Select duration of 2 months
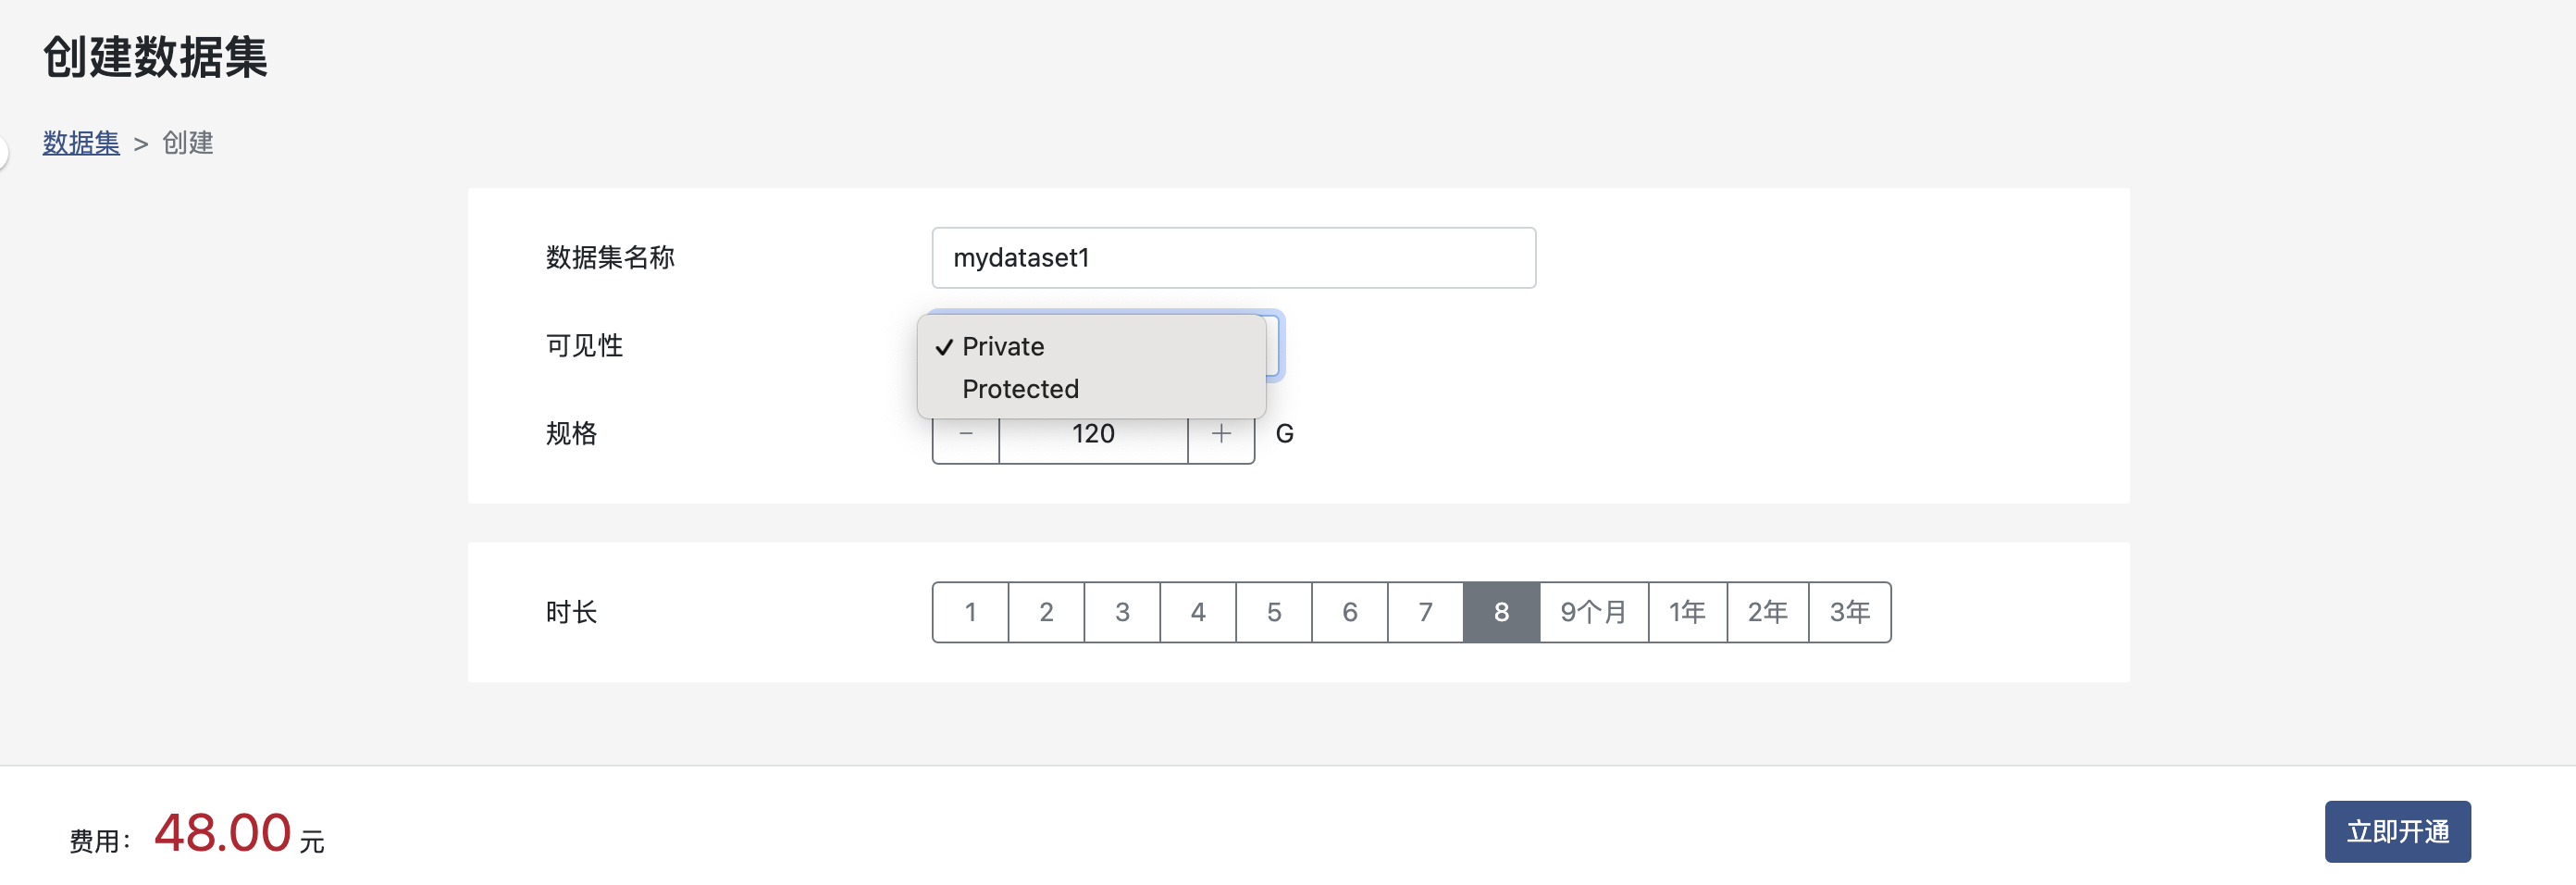Viewport: 2576px width, 885px height. 1046,612
